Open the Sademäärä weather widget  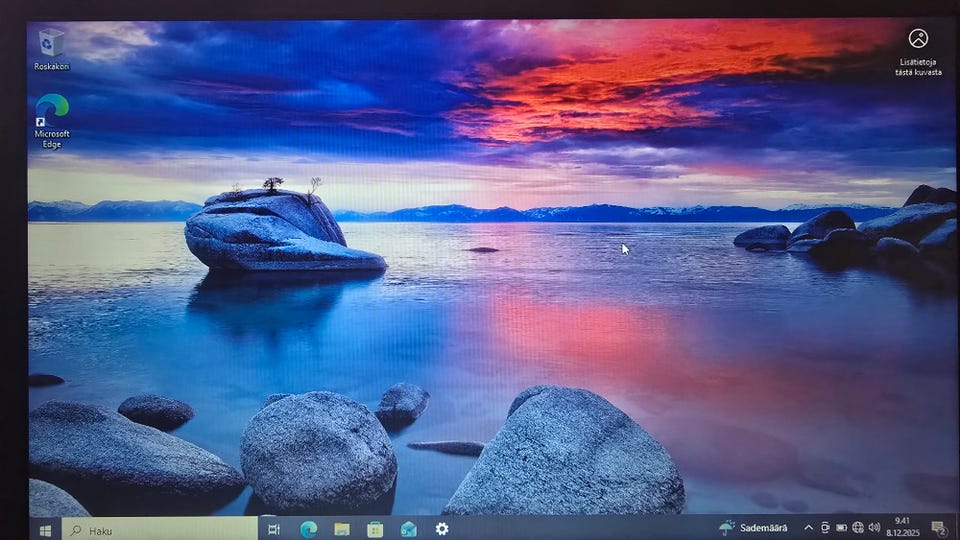[753, 527]
